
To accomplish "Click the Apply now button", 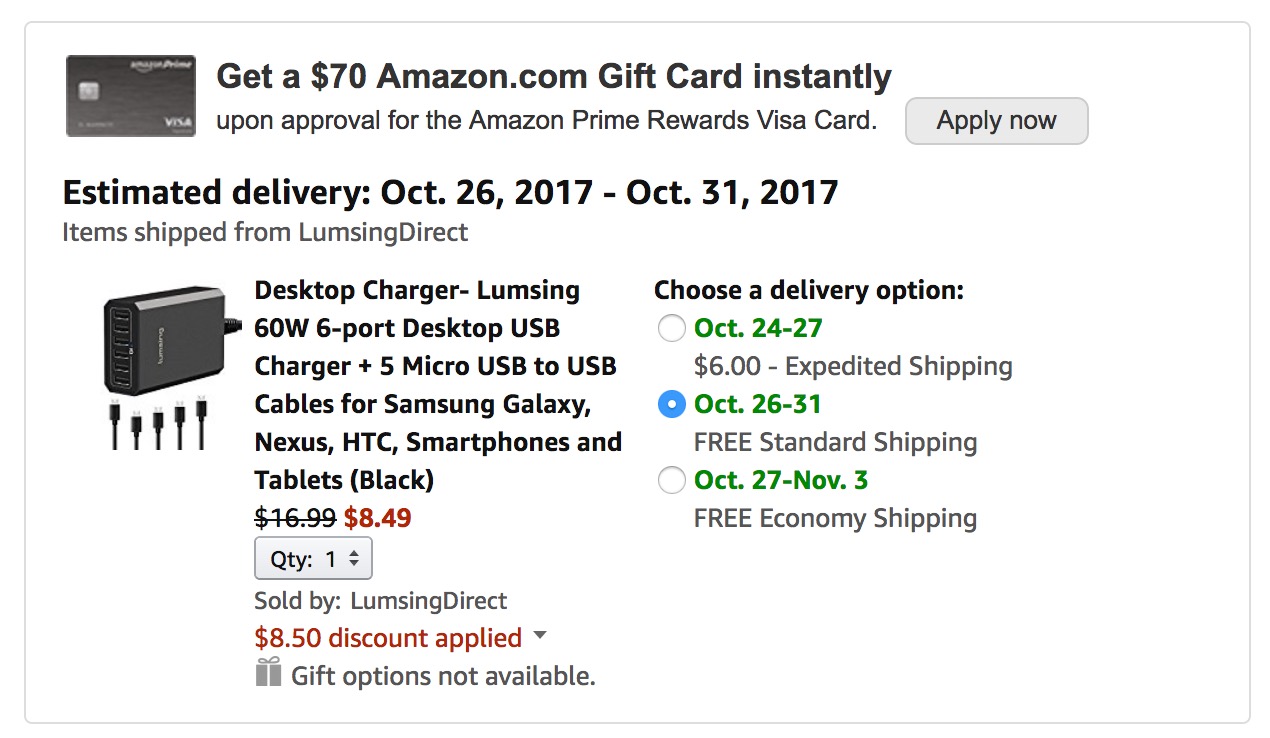I will pyautogui.click(x=996, y=121).
